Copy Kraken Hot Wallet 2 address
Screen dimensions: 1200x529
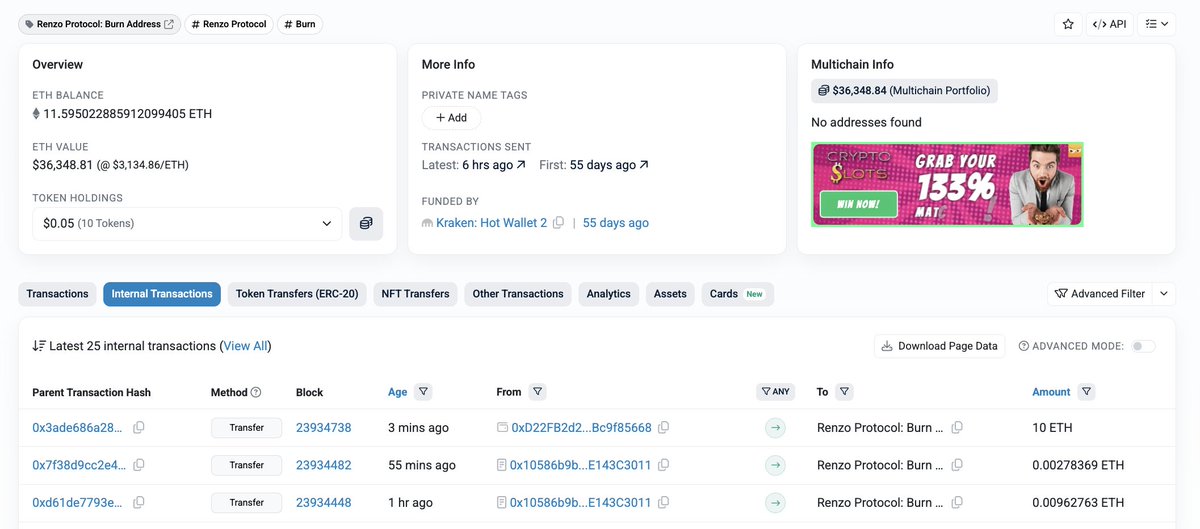559,223
